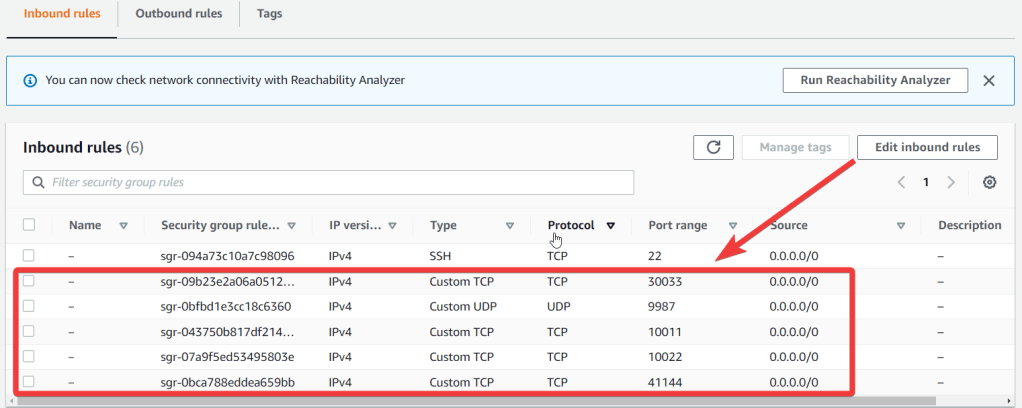Screen dimensions: 1022x408
Task: Click the info icon in banner
Action: [x=29, y=80]
